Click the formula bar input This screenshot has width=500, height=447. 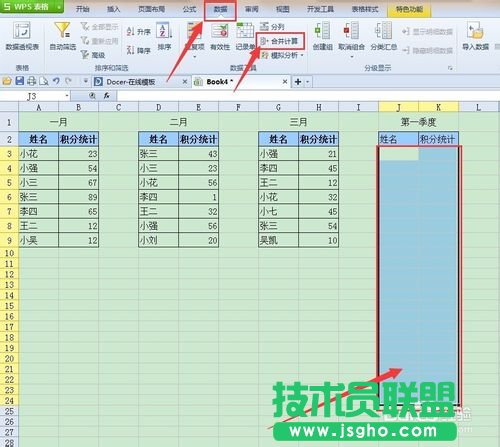point(308,96)
